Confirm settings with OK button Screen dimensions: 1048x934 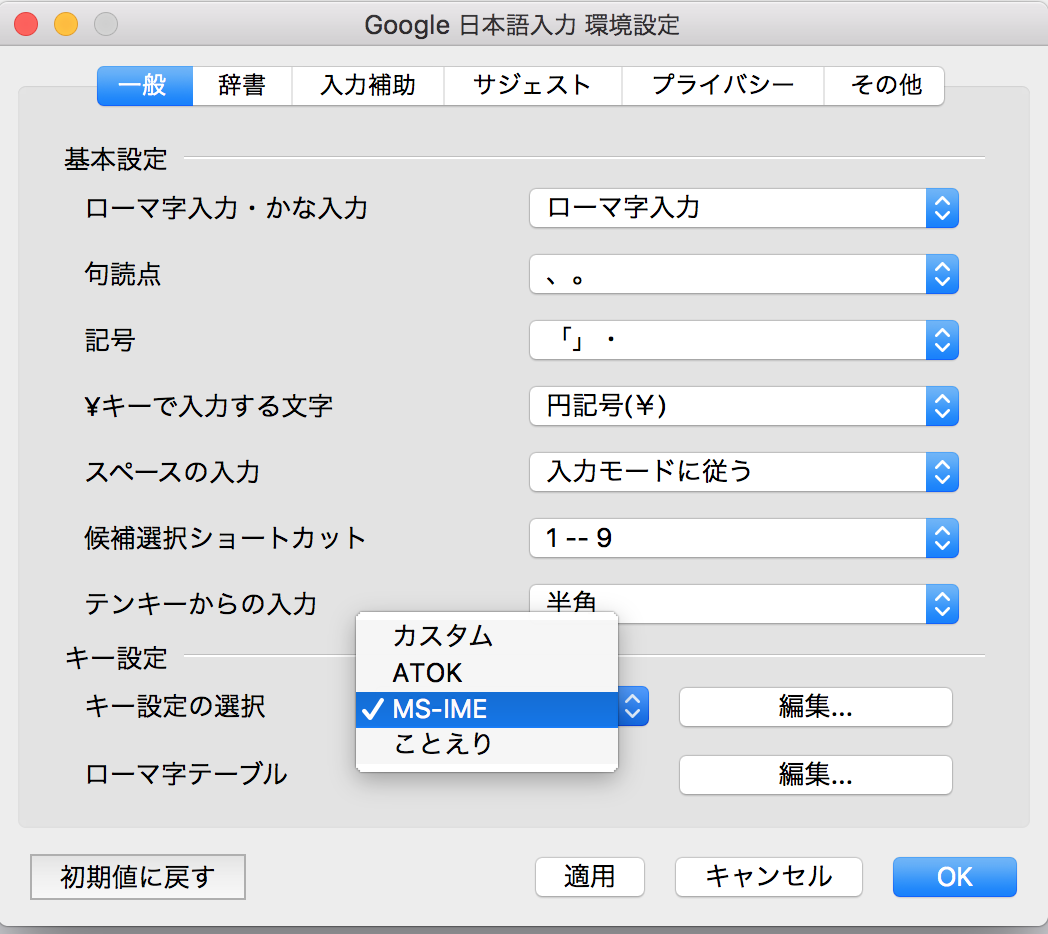(954, 877)
